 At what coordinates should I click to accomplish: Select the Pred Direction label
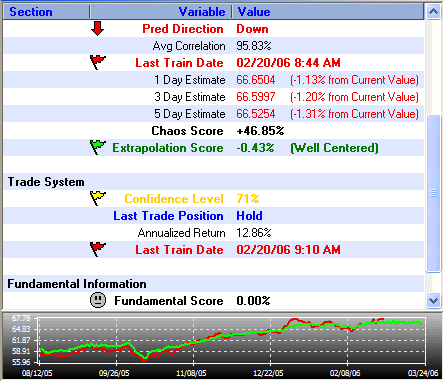pyautogui.click(x=183, y=29)
